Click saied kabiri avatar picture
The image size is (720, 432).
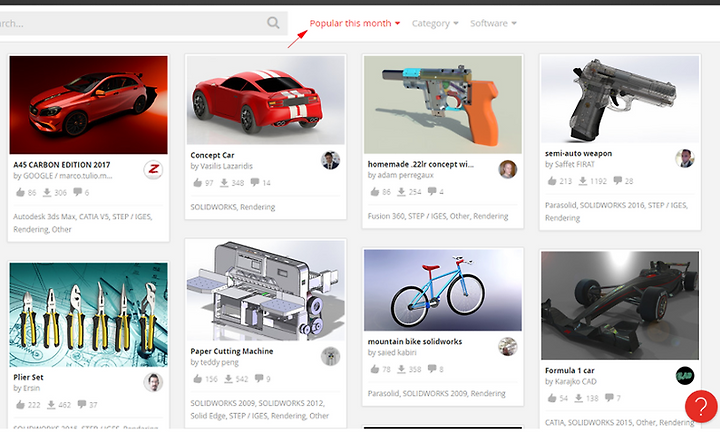(507, 347)
